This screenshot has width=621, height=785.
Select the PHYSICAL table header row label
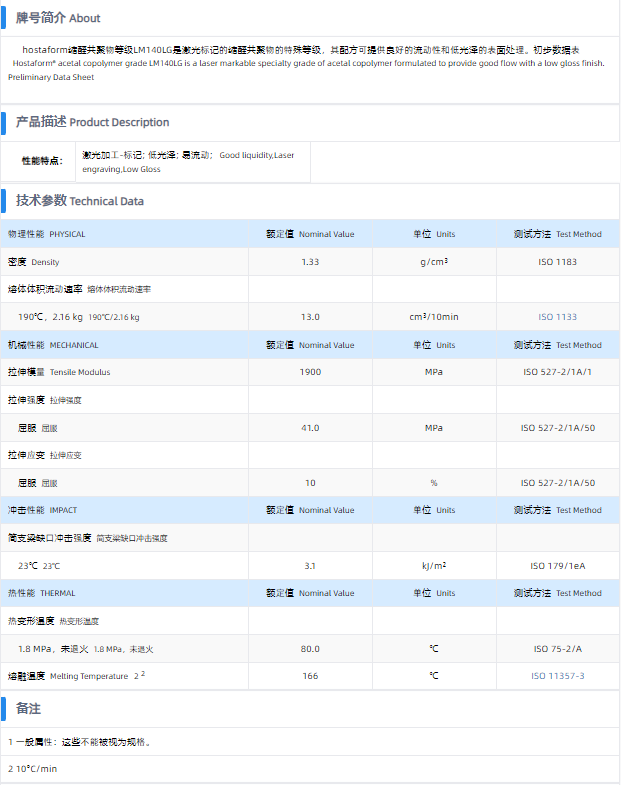47,234
